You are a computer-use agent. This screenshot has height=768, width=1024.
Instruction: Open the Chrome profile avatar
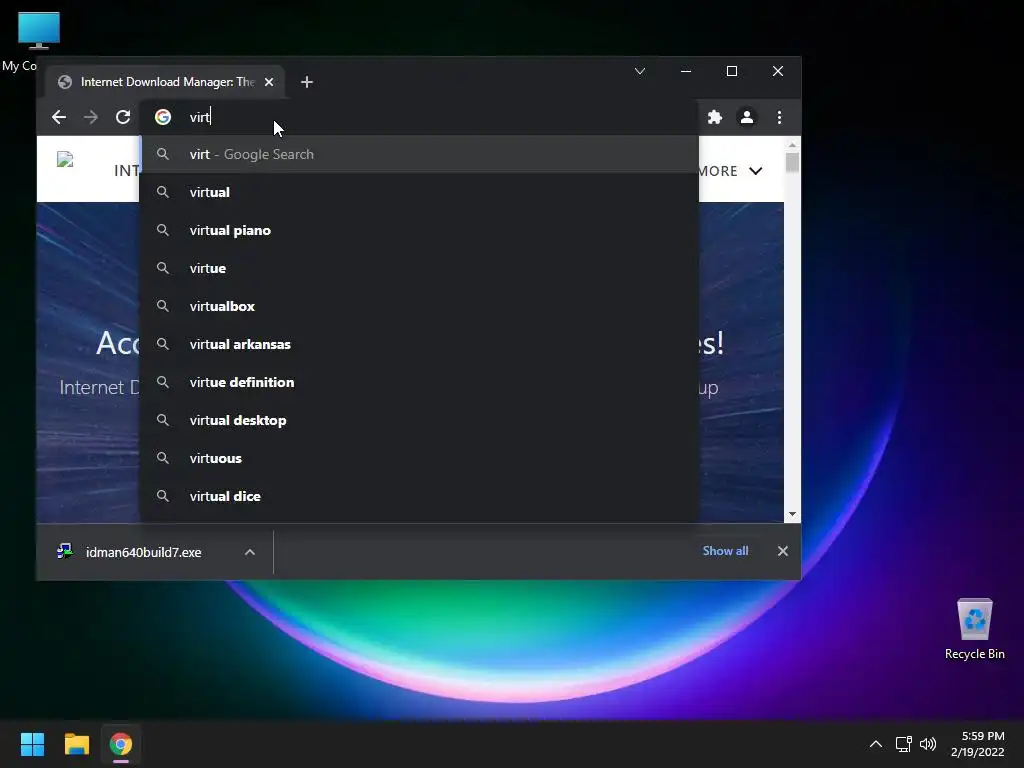tap(746, 117)
